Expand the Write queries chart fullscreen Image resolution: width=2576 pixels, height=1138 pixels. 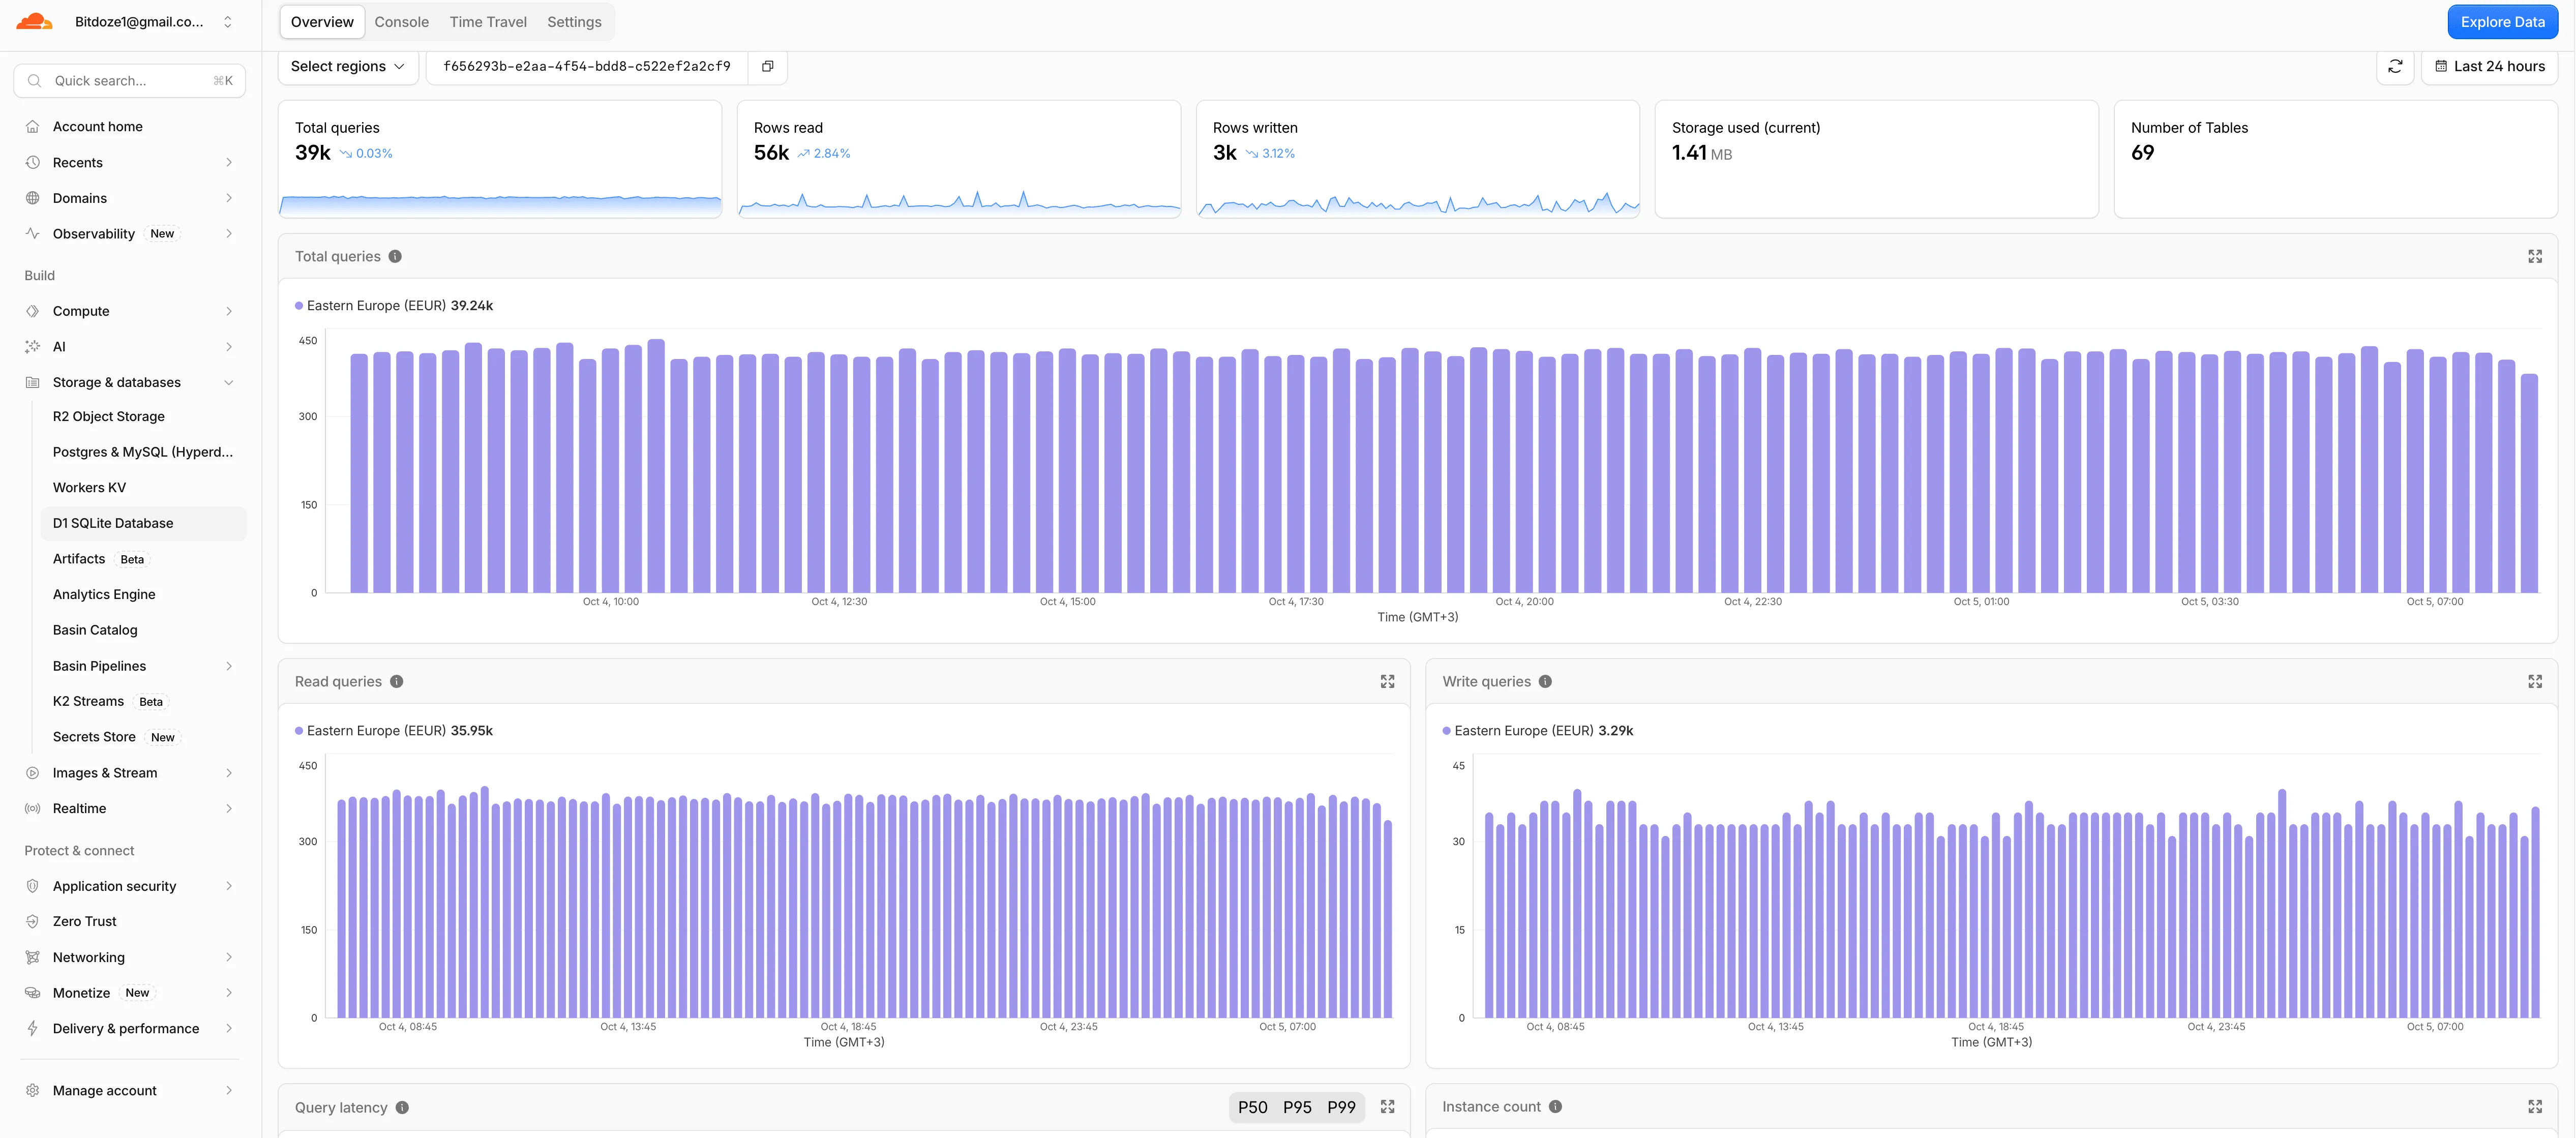2535,681
